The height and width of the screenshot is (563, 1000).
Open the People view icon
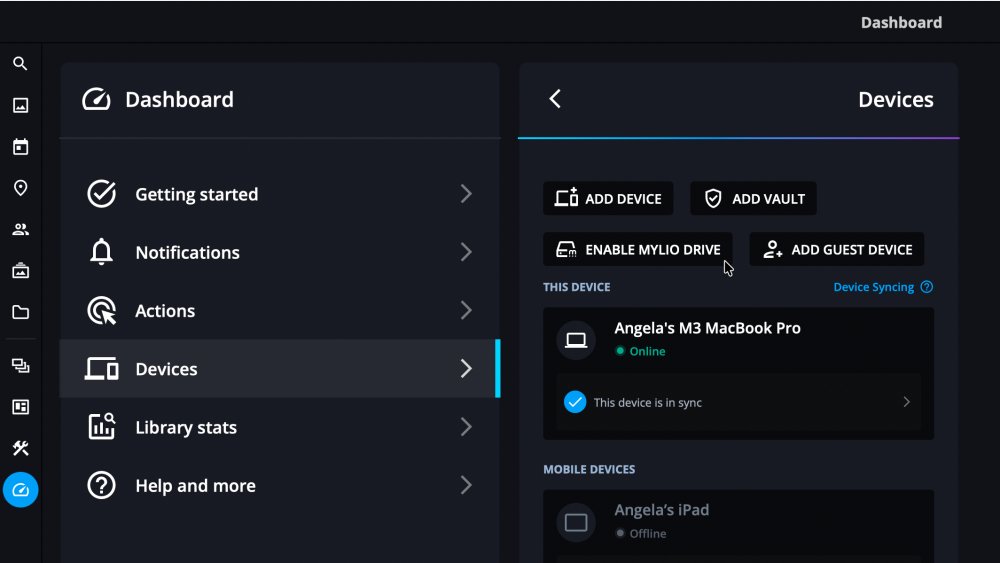tap(20, 229)
